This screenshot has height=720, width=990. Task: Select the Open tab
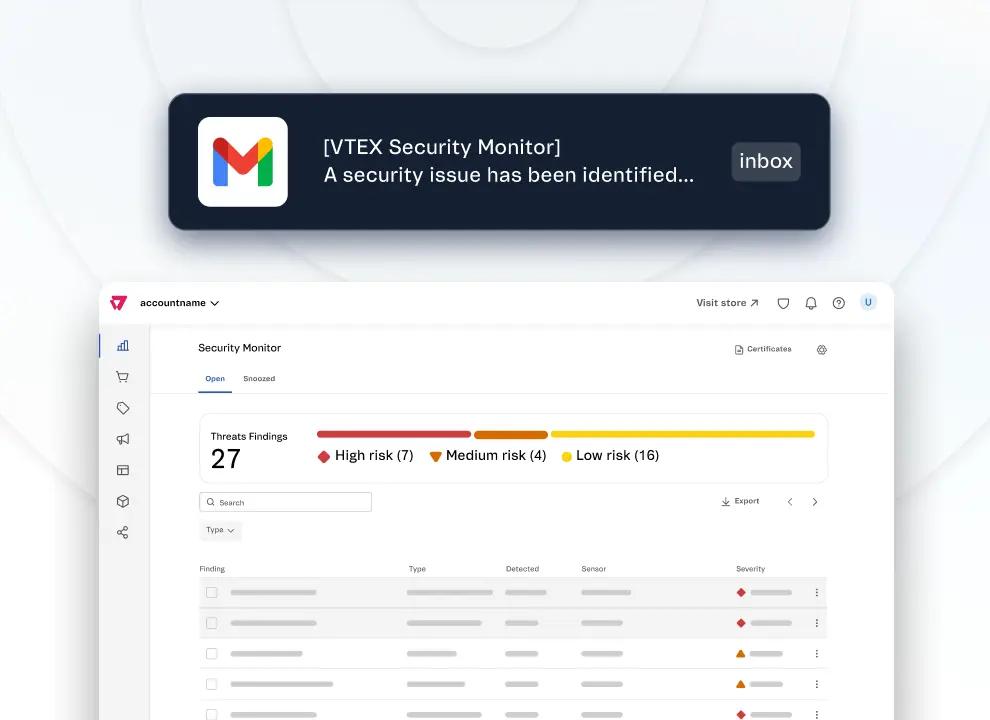pos(215,379)
